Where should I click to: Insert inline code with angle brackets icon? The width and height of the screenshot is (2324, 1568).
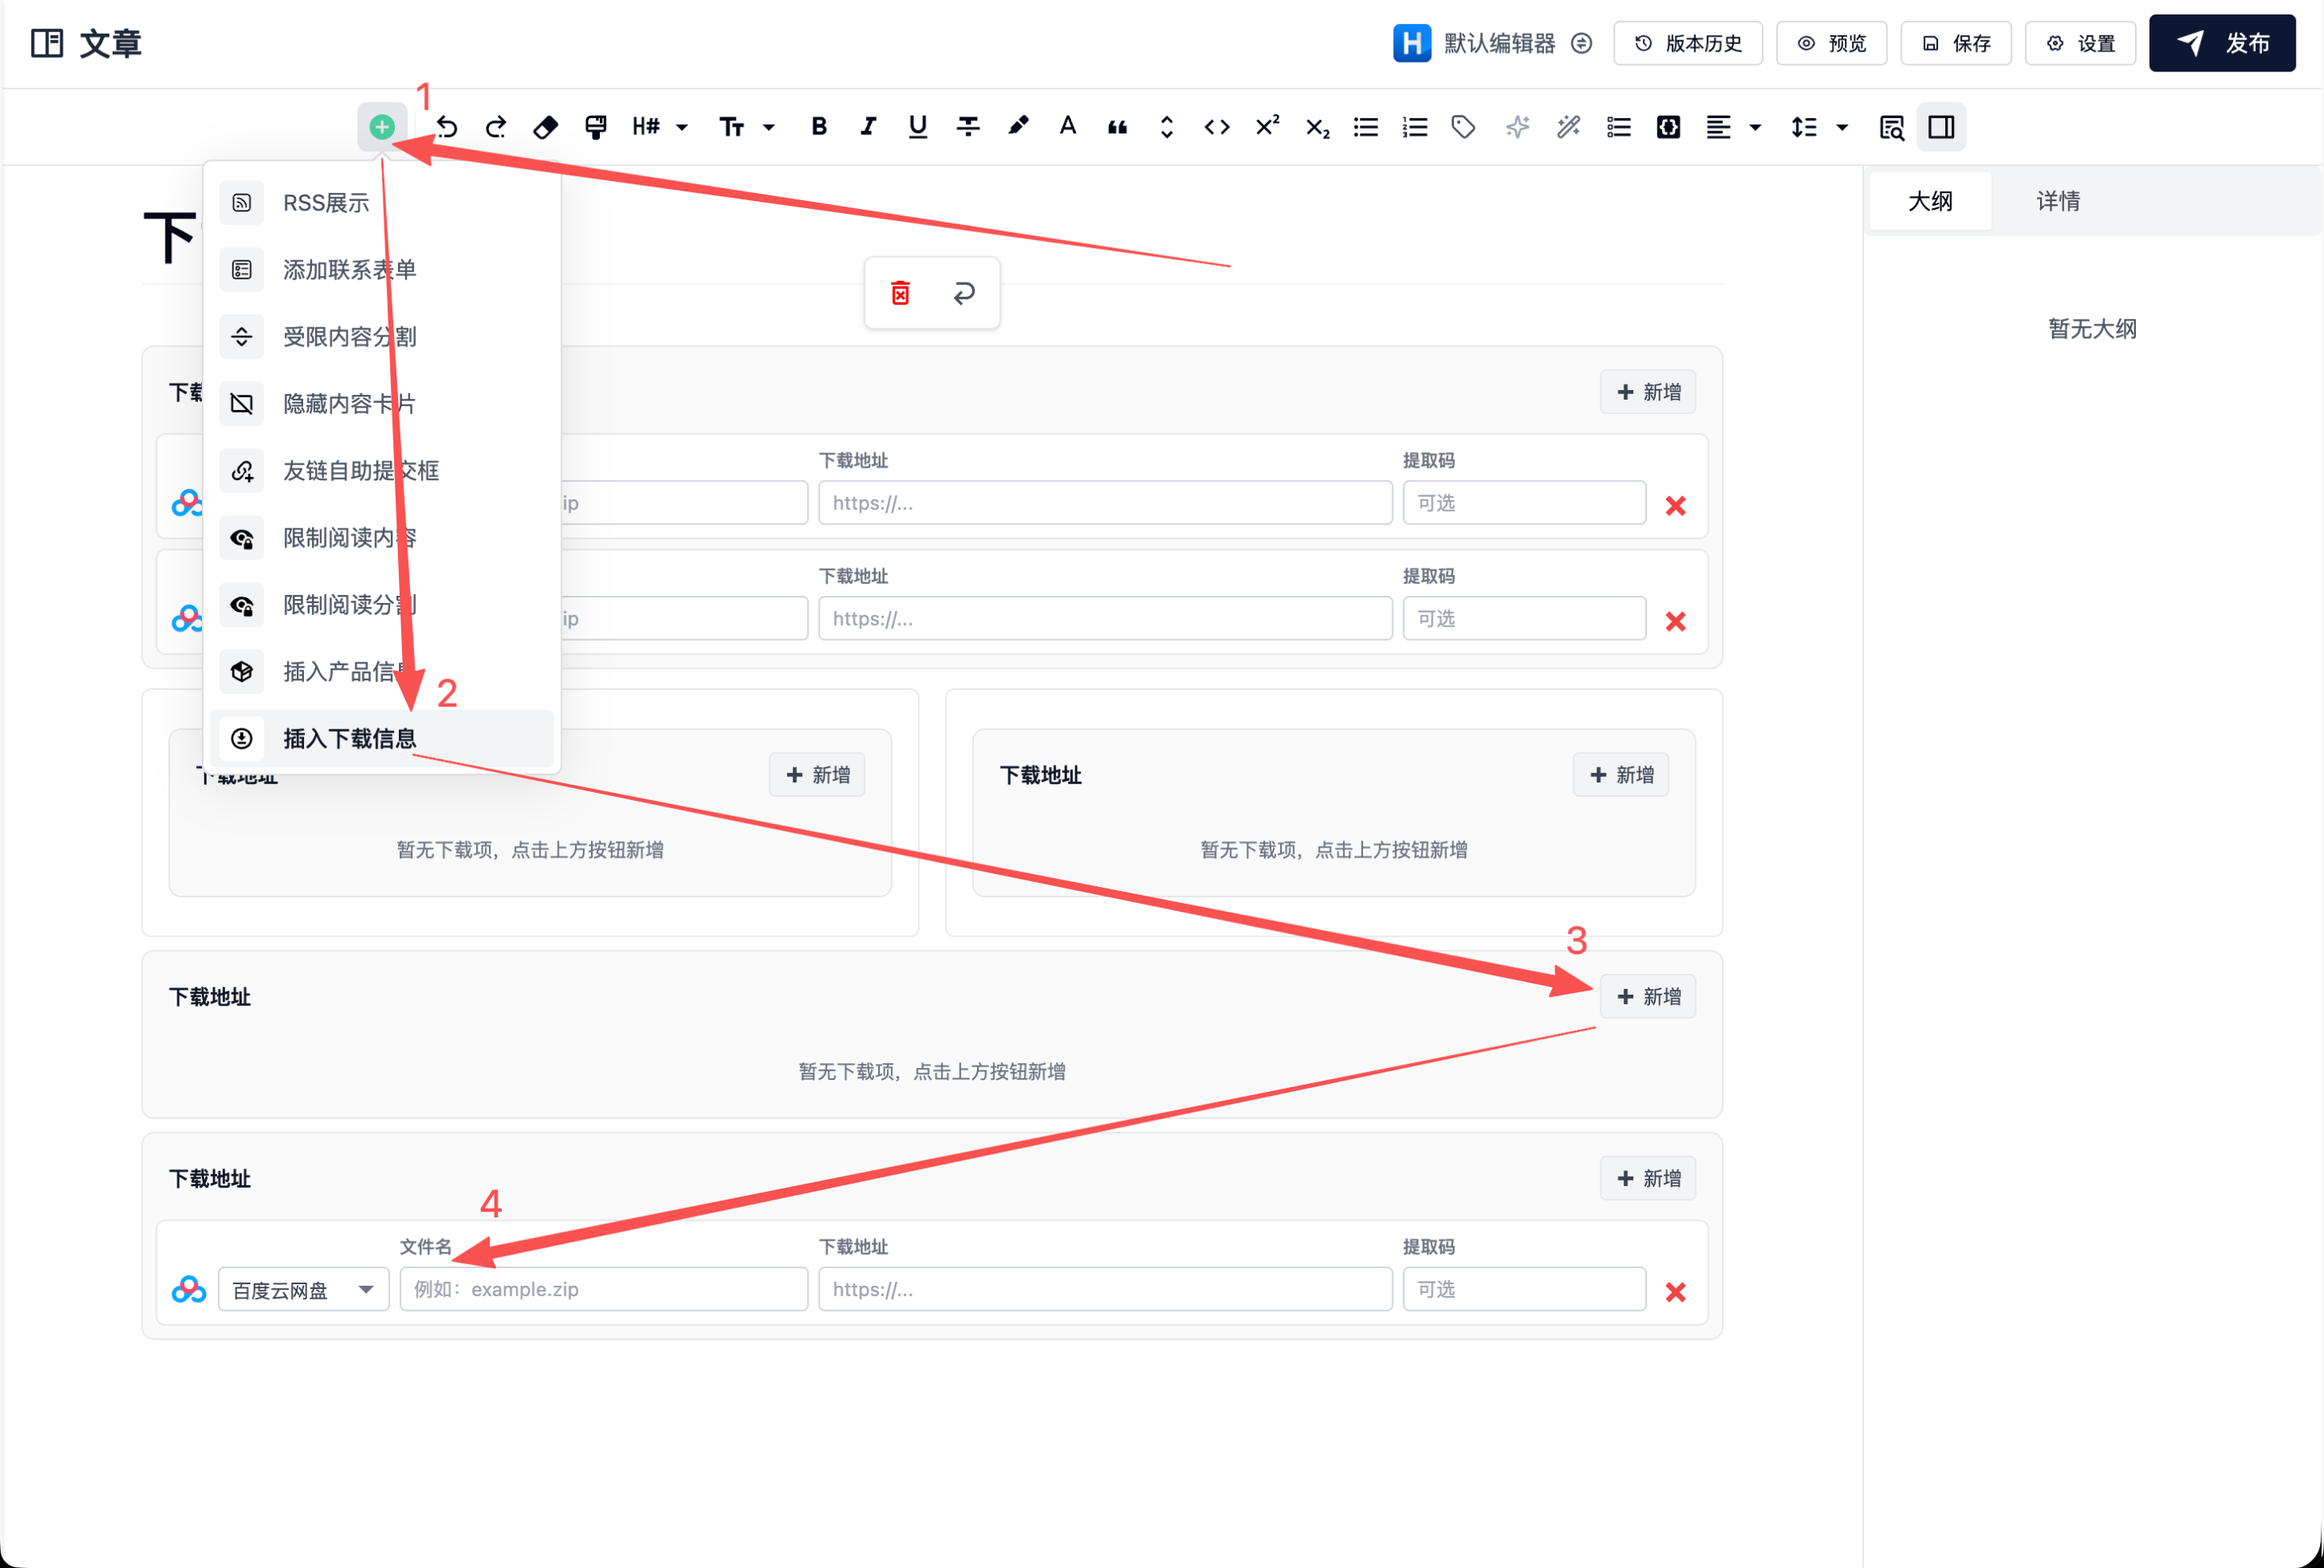click(x=1216, y=127)
